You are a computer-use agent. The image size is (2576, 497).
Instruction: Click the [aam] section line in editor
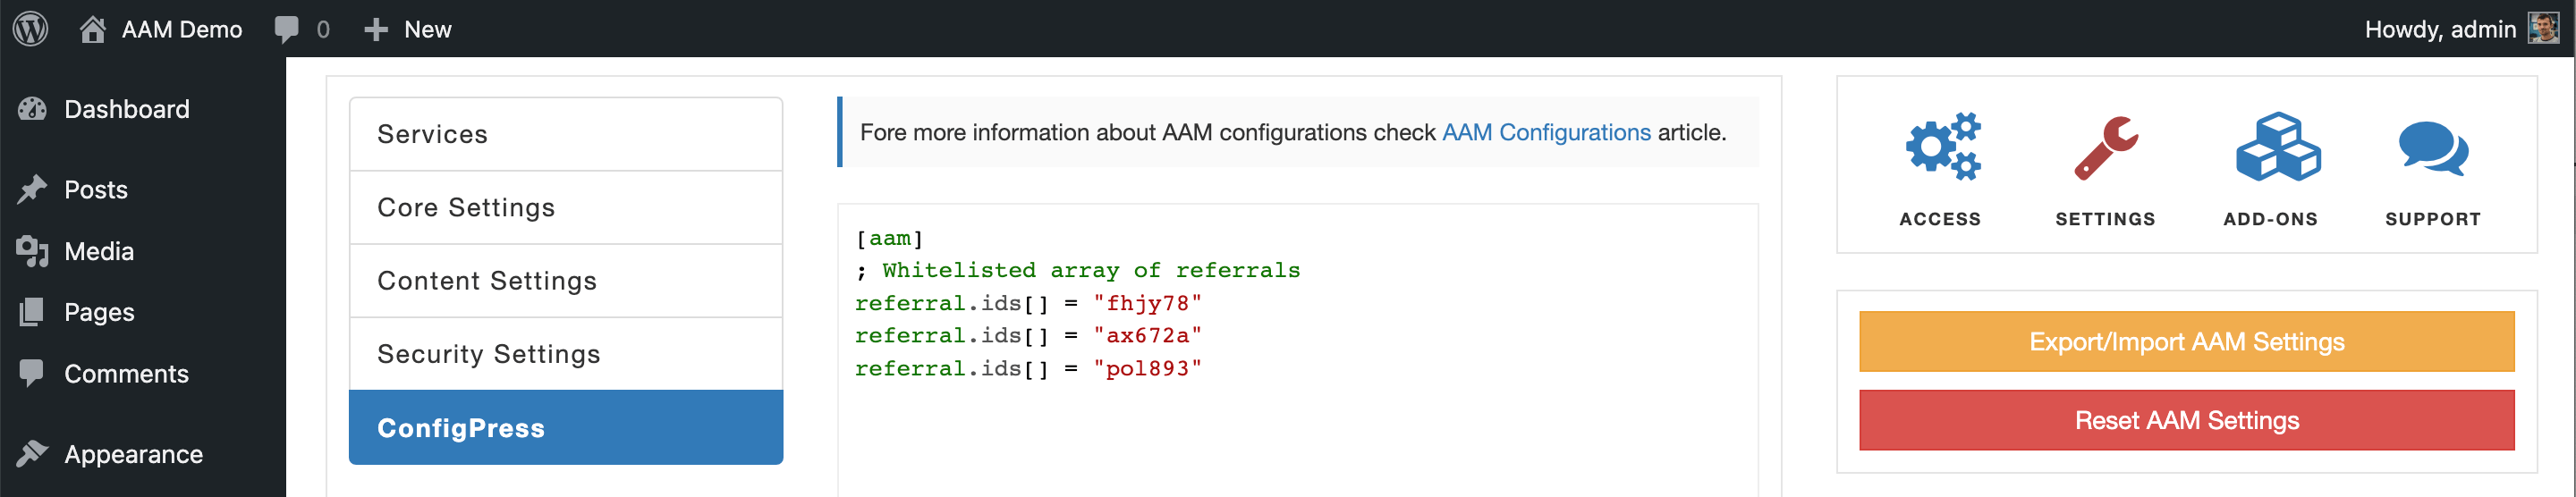point(890,238)
